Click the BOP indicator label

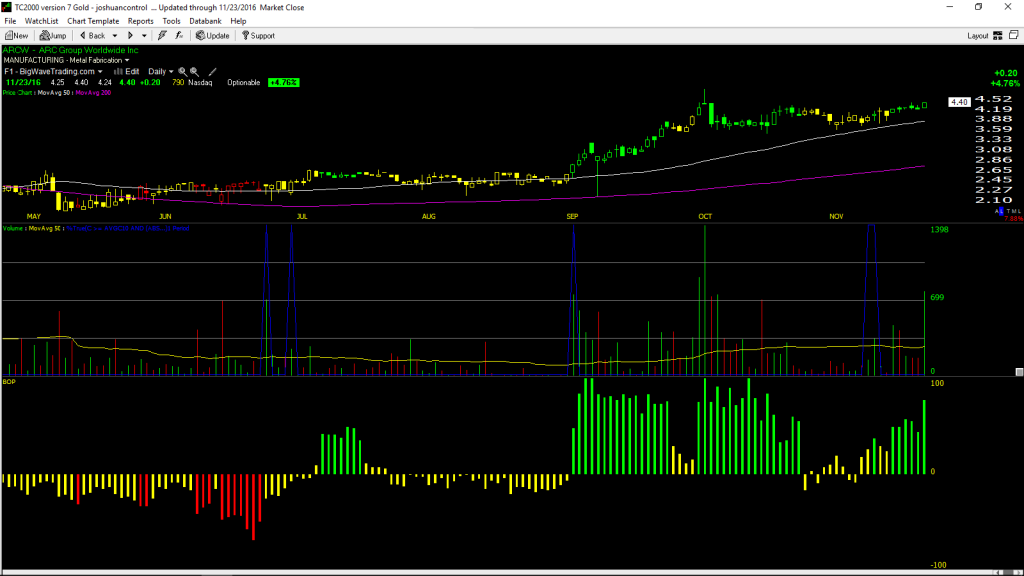coord(9,381)
